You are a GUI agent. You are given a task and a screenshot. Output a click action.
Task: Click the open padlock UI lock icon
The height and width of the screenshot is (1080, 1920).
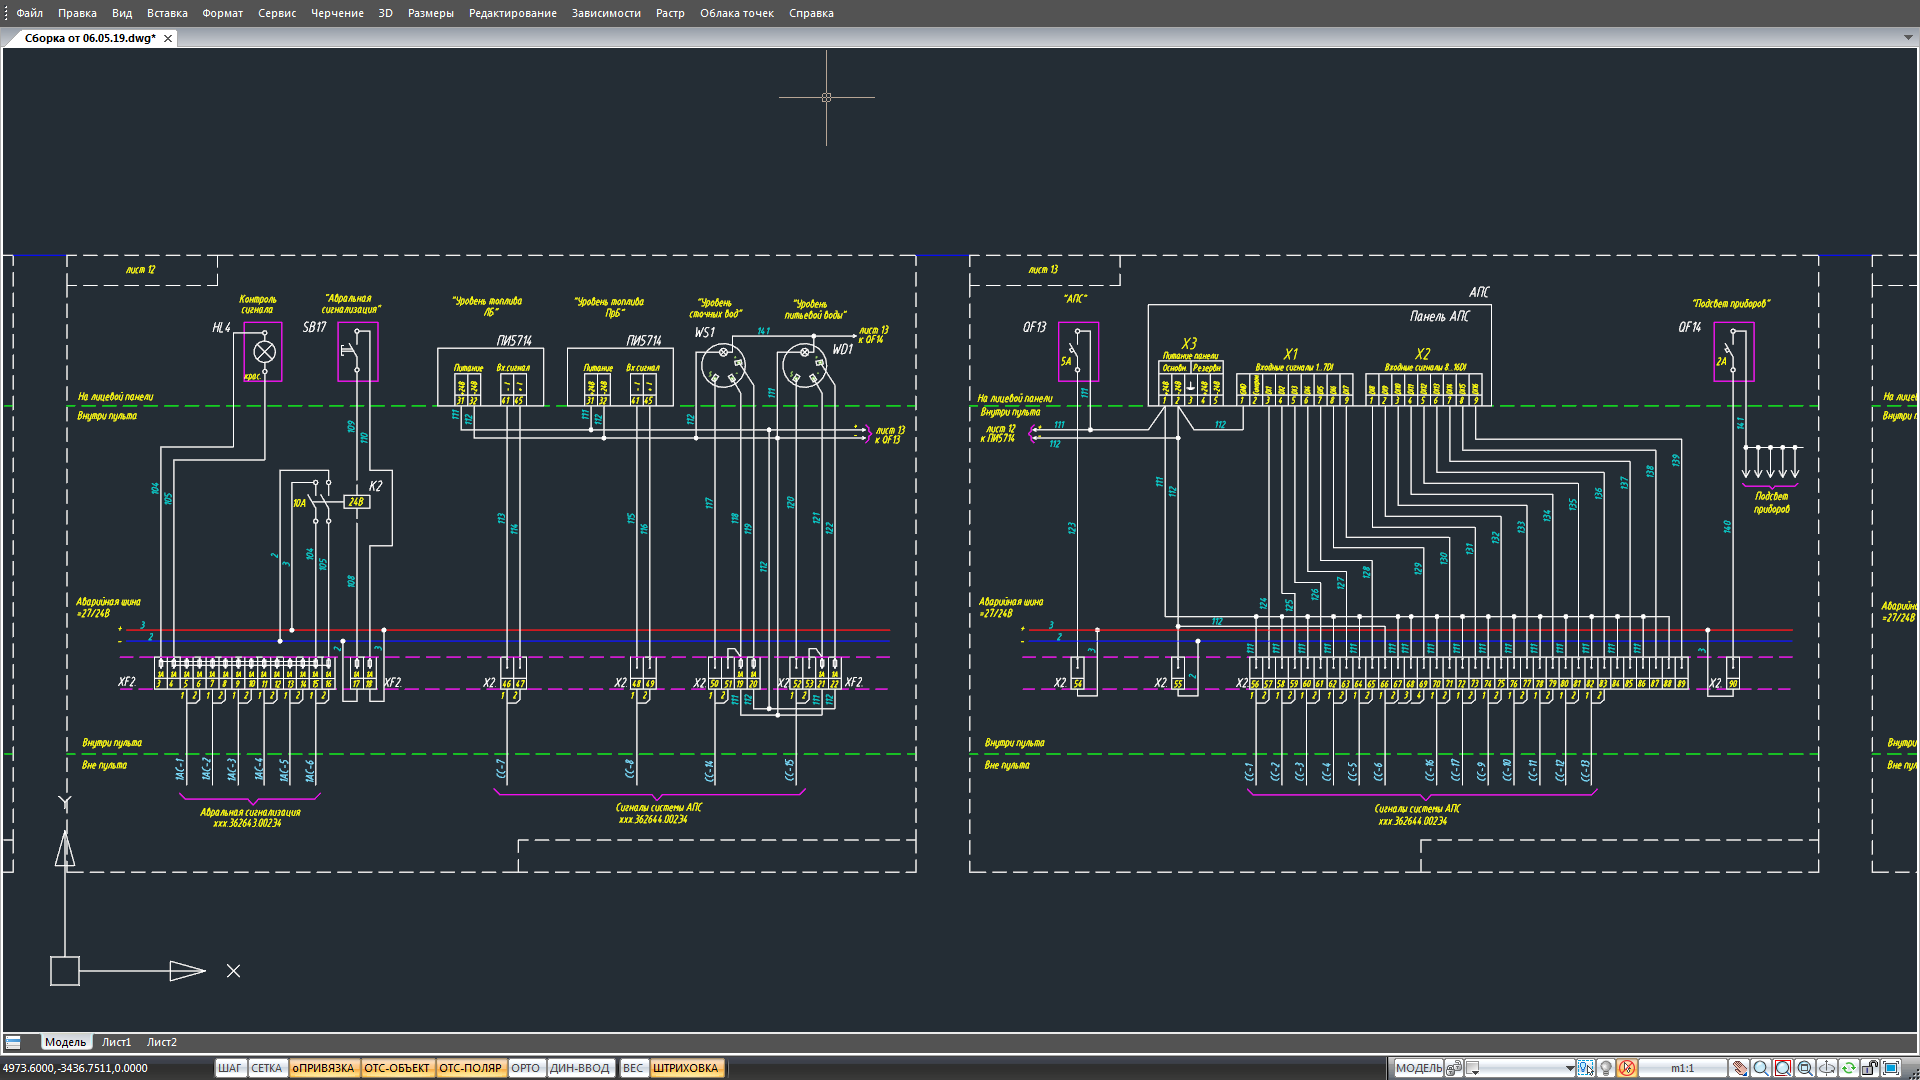click(x=1869, y=1068)
